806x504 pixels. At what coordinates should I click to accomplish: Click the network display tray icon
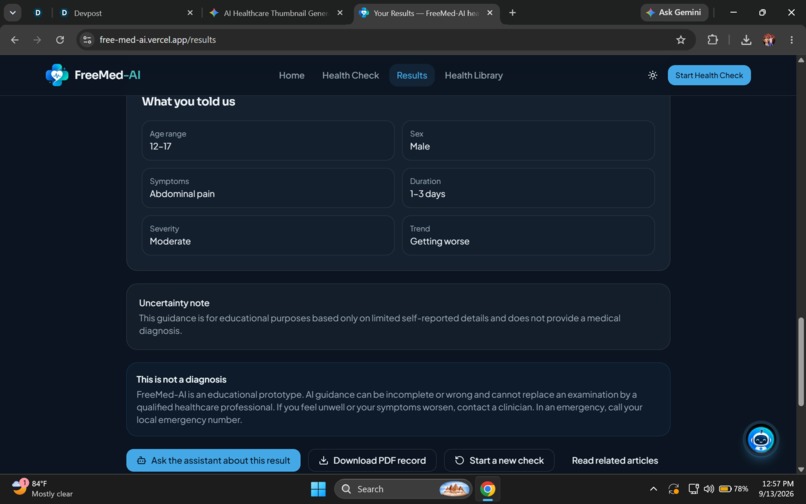(x=693, y=489)
